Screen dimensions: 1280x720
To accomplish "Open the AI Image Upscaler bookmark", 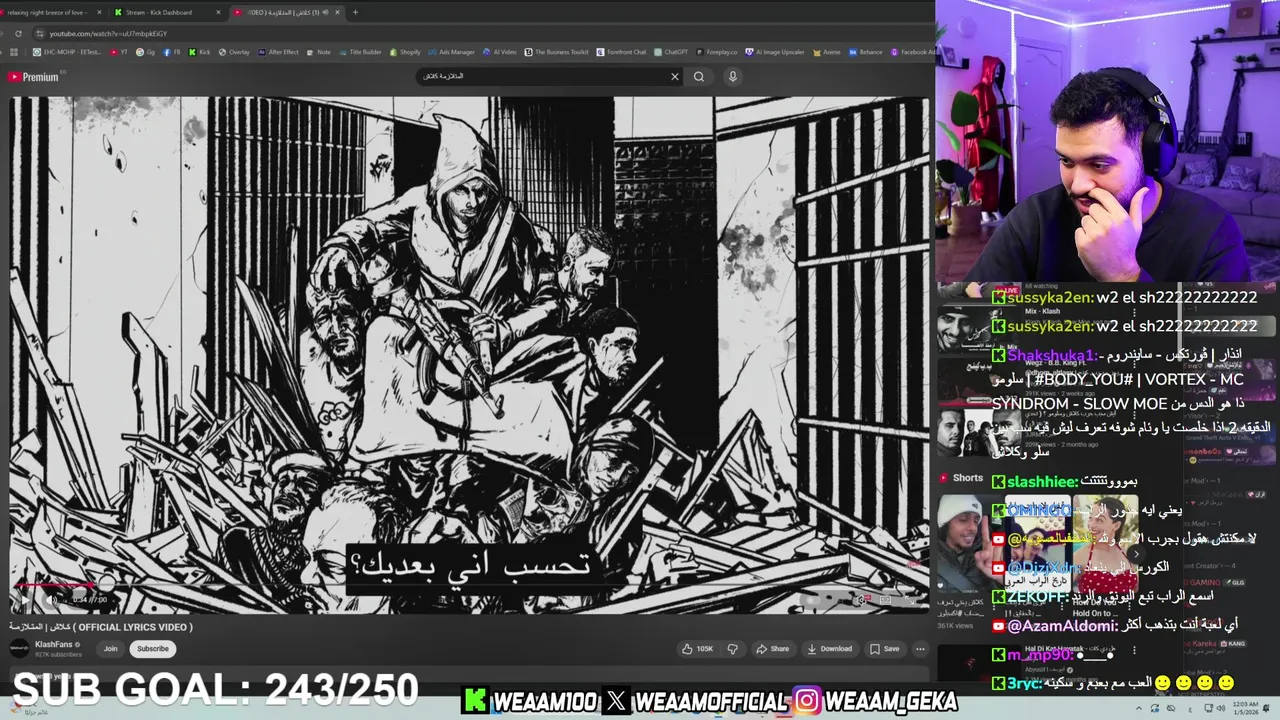I will point(775,52).
